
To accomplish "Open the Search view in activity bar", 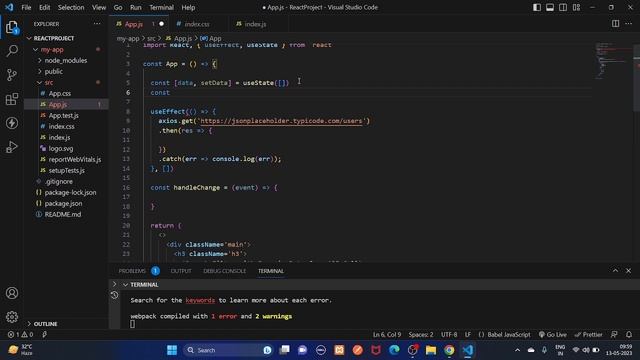I will point(12,51).
